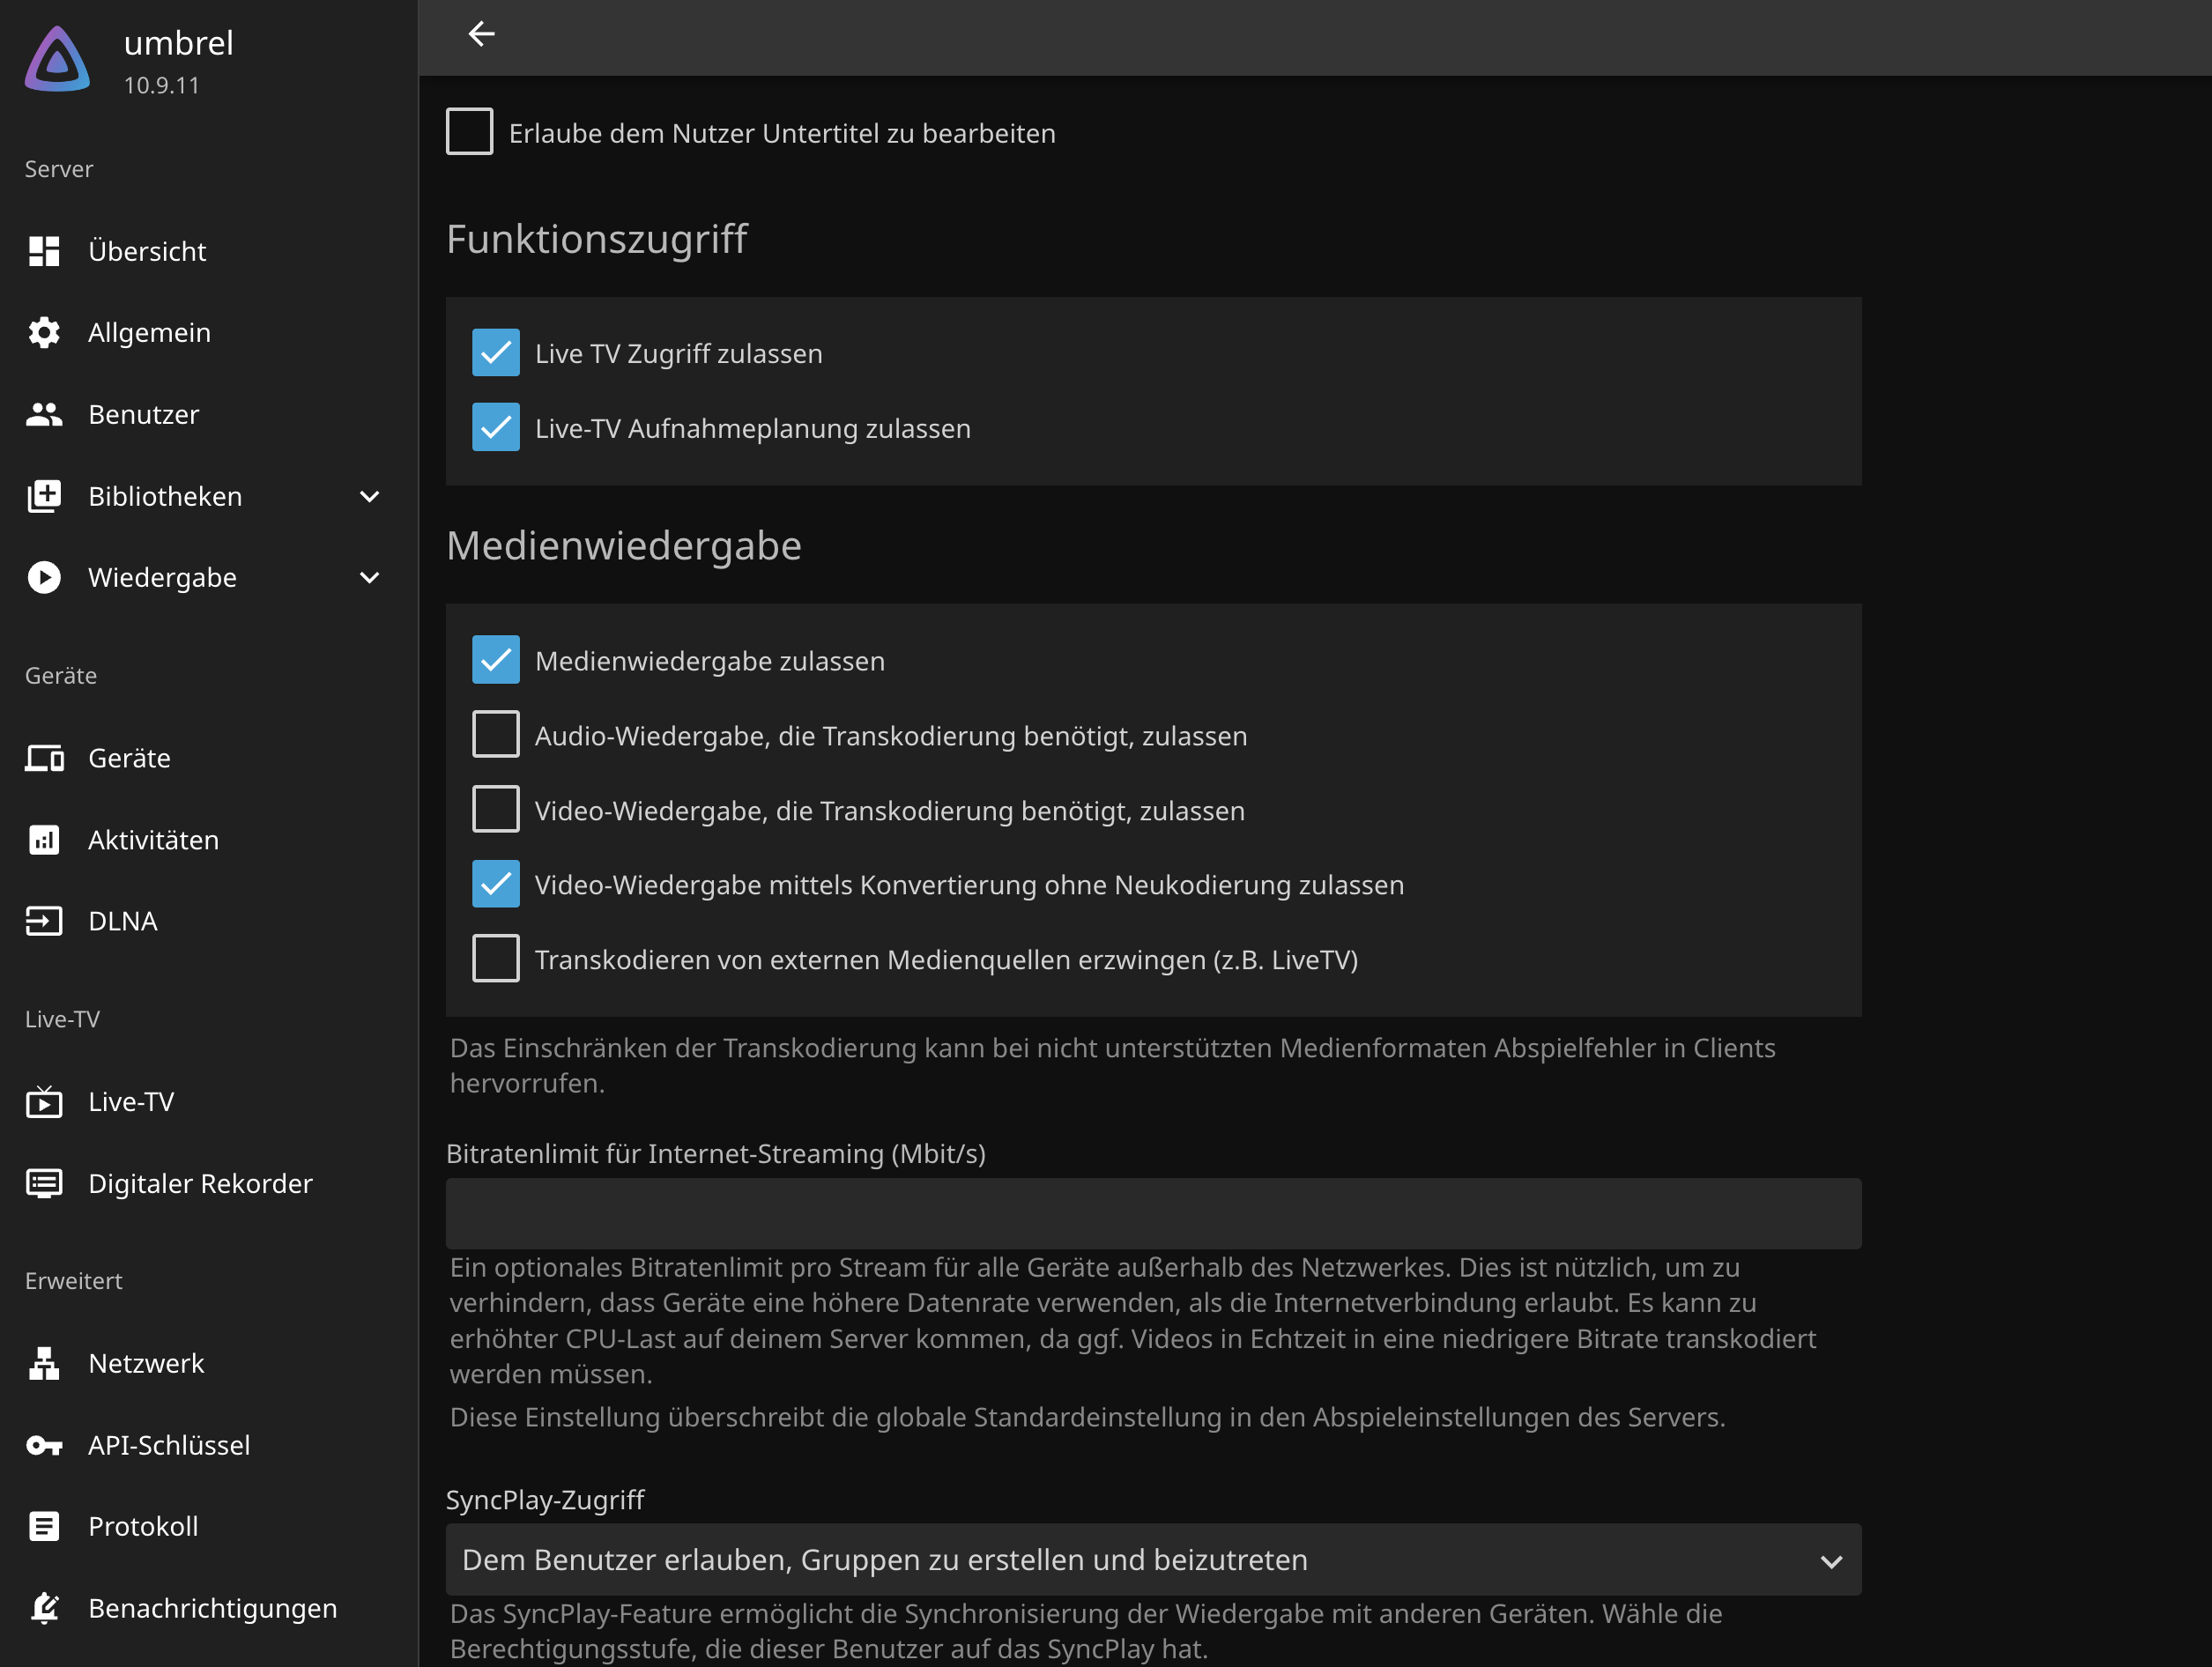Uncheck Live TV Zugriff zulassen

pyautogui.click(x=496, y=353)
